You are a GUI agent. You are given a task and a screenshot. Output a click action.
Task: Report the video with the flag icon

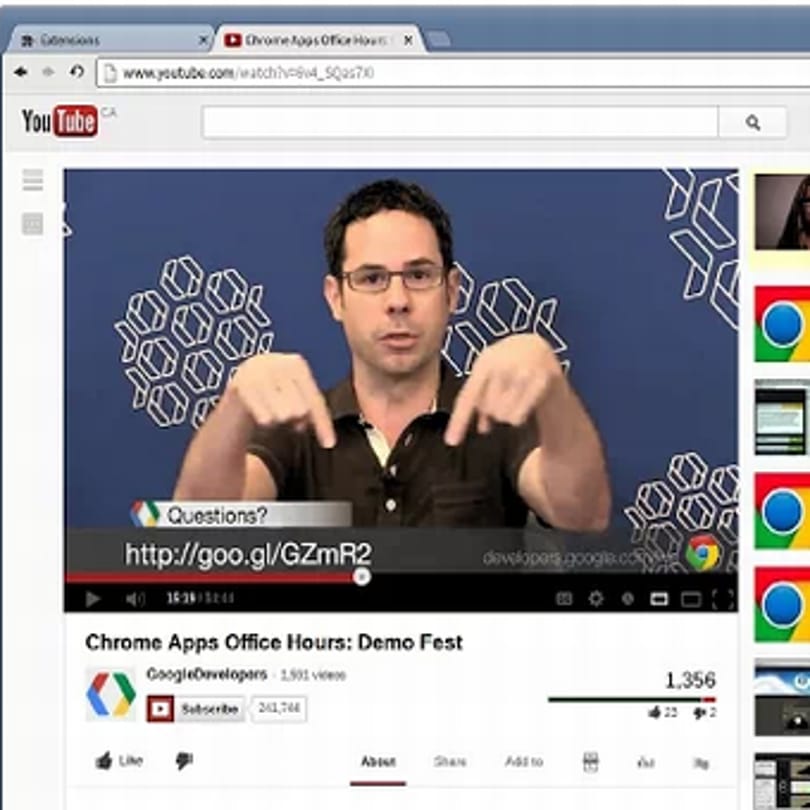pos(701,762)
